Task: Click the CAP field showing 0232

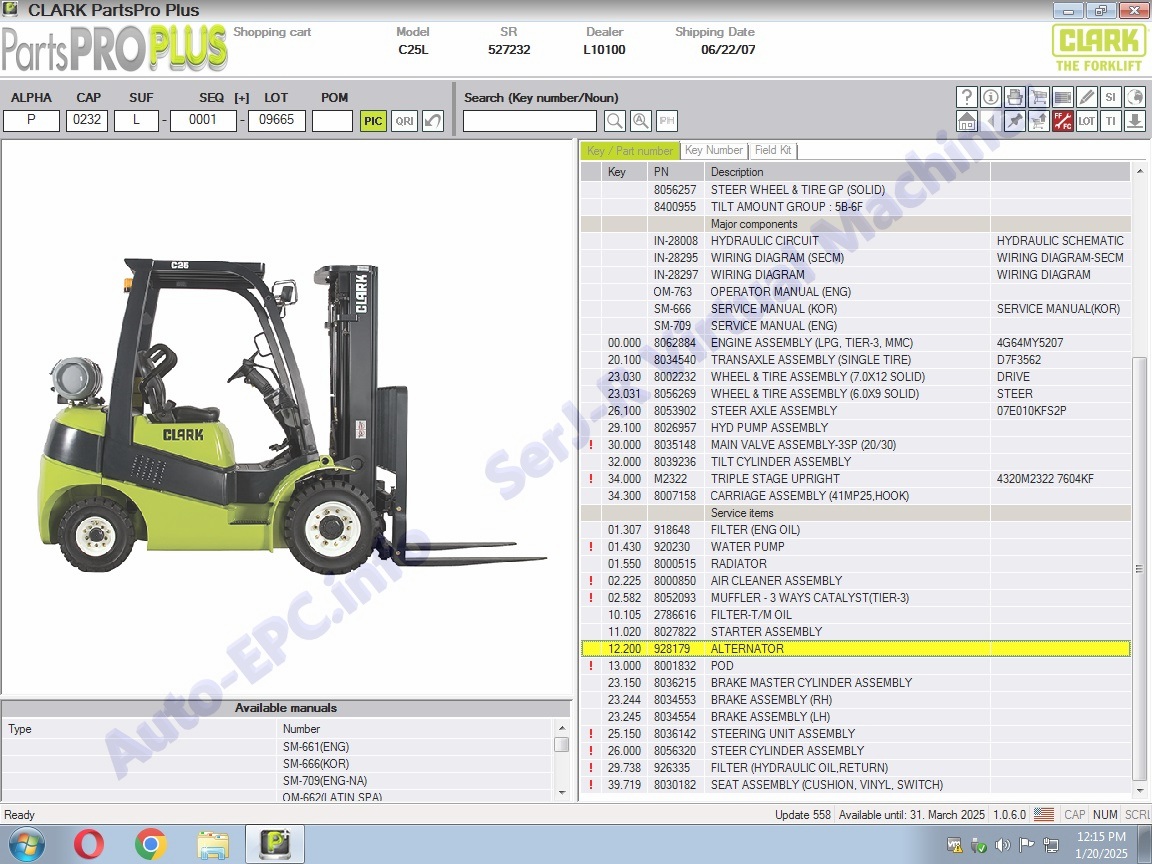Action: (87, 120)
